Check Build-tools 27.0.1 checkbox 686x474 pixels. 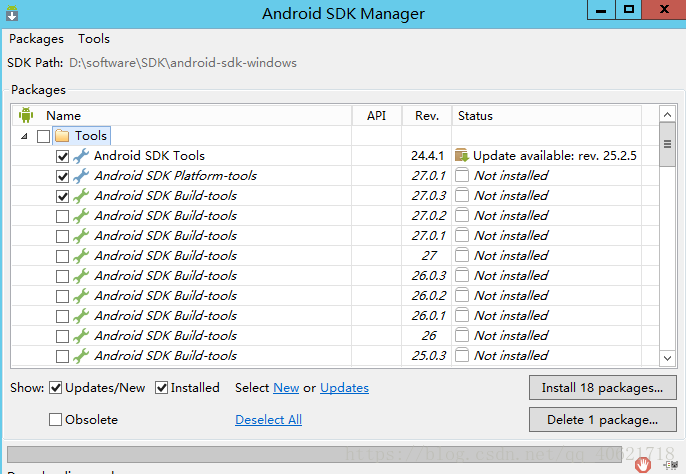(62, 236)
